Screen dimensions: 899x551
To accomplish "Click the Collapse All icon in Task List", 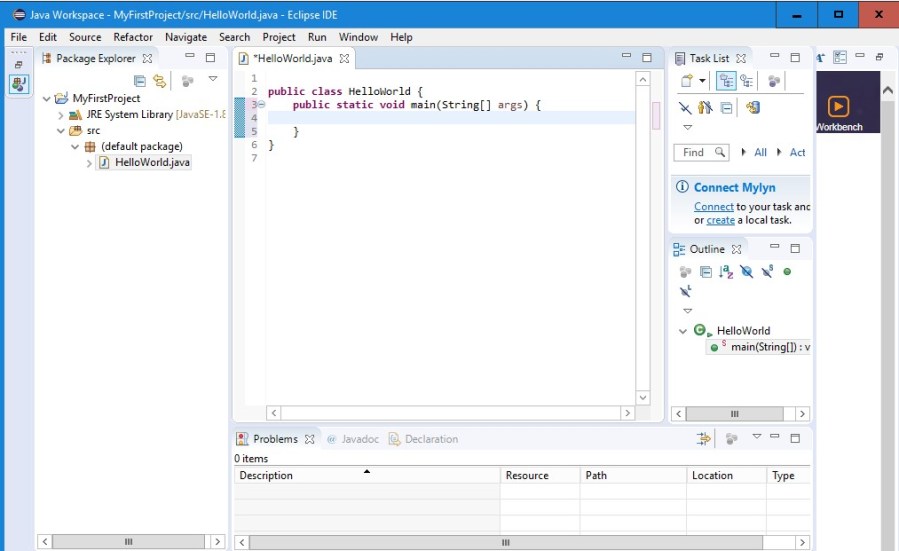I will 727,108.
